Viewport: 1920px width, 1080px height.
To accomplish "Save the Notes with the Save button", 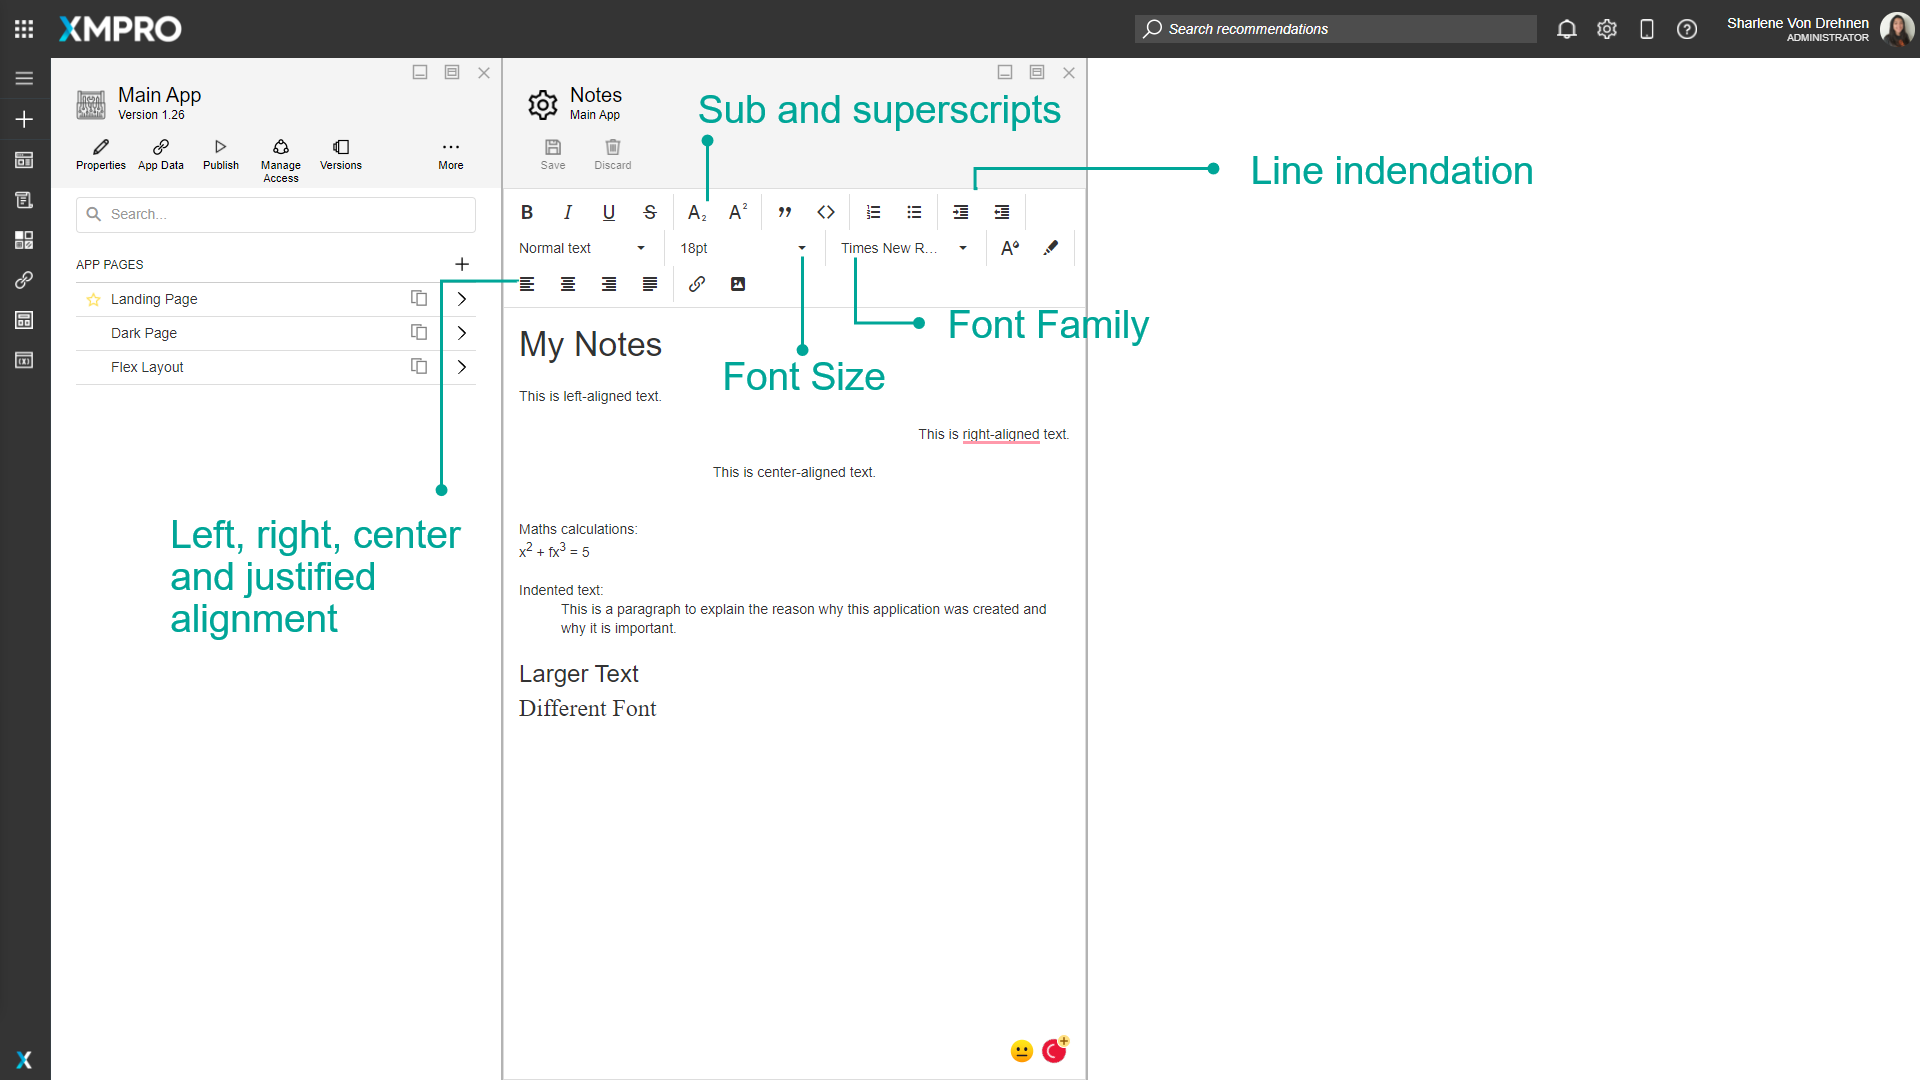I will coord(552,153).
